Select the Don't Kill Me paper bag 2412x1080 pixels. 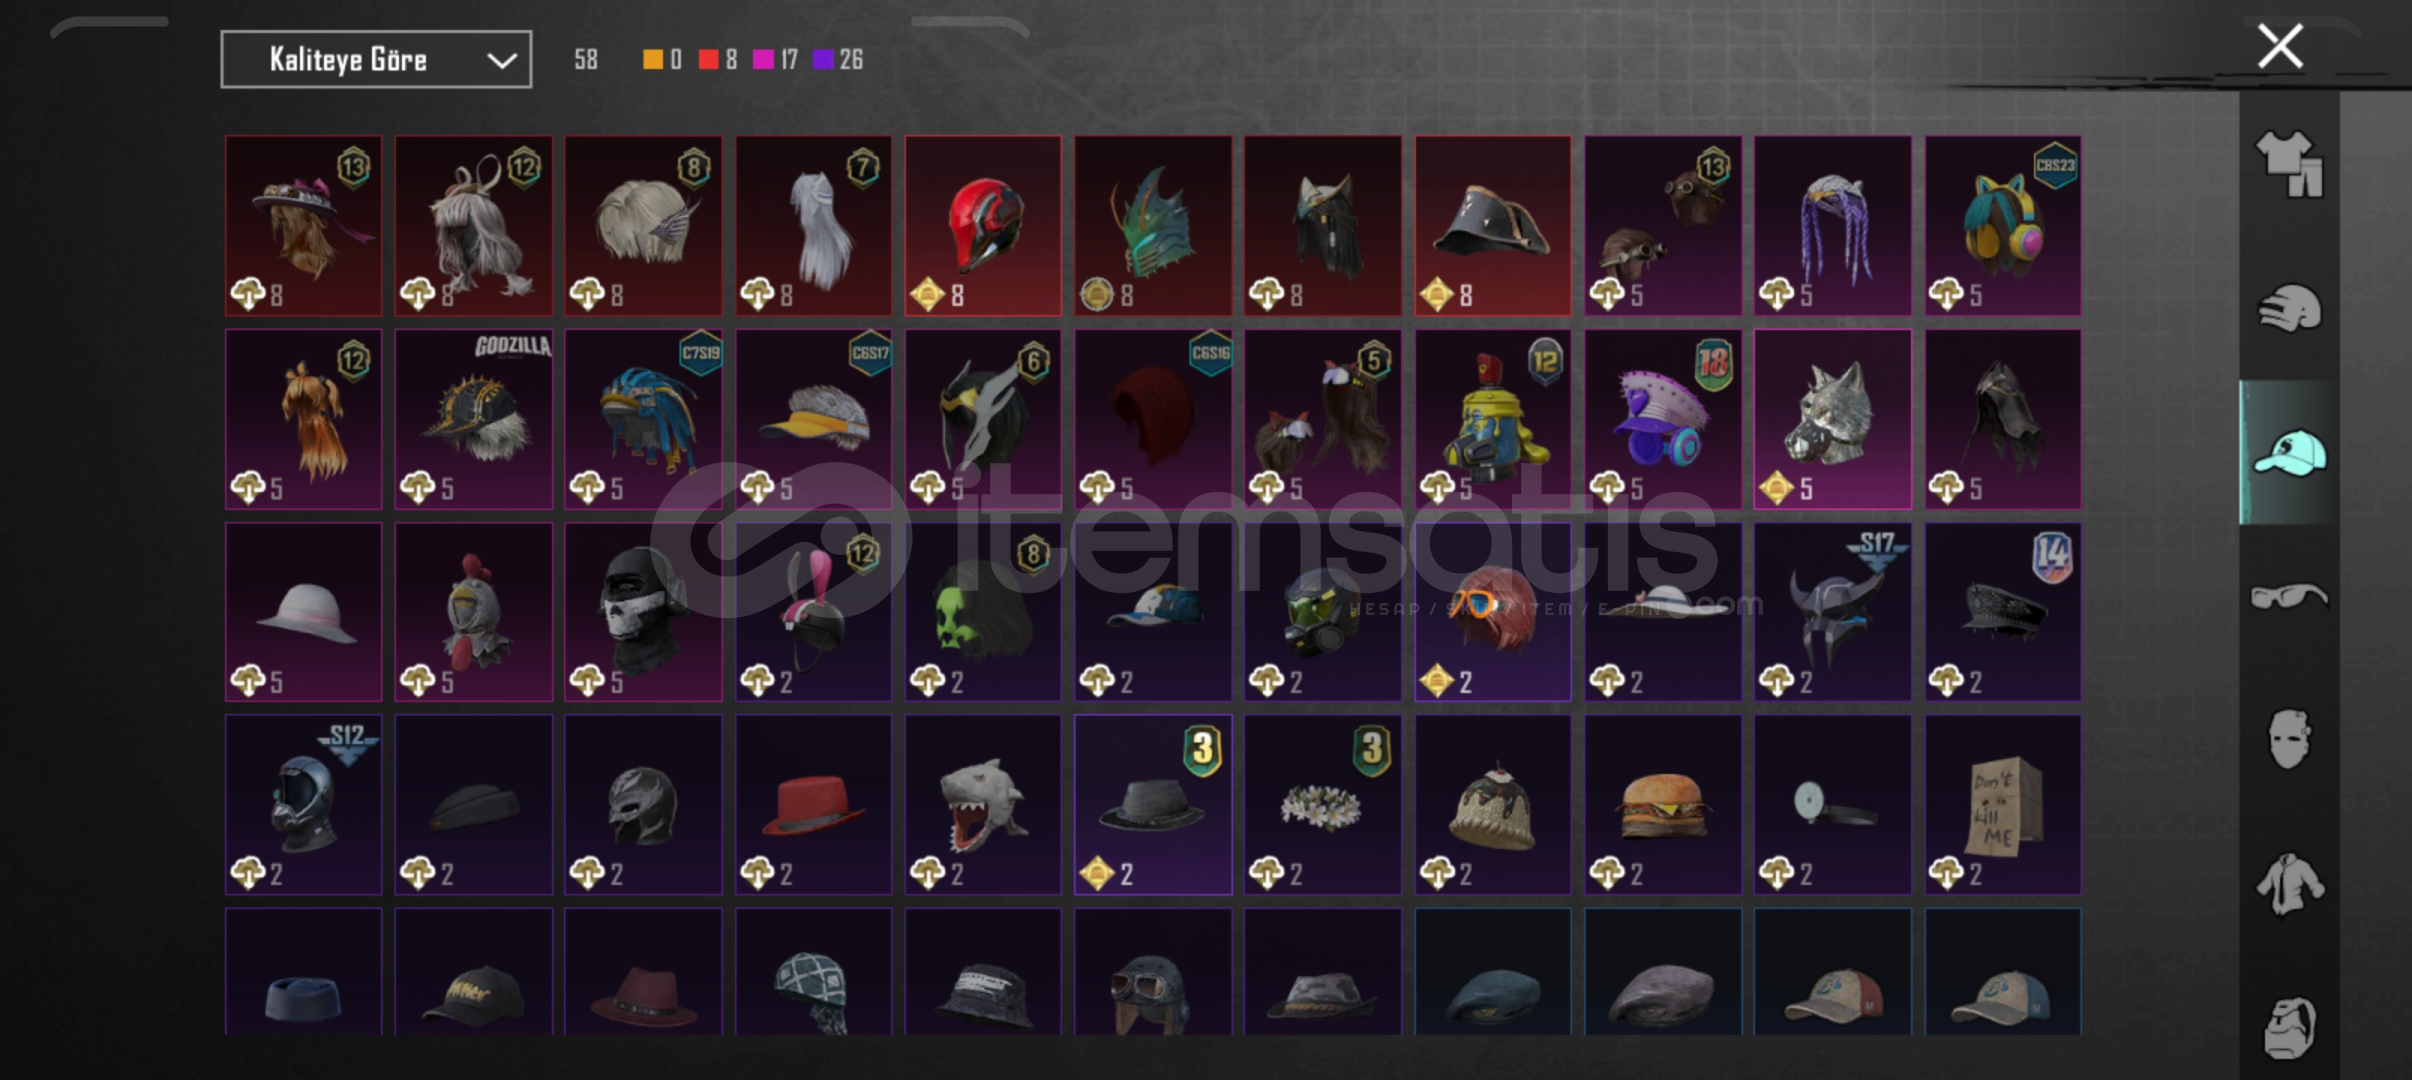click(x=2003, y=805)
